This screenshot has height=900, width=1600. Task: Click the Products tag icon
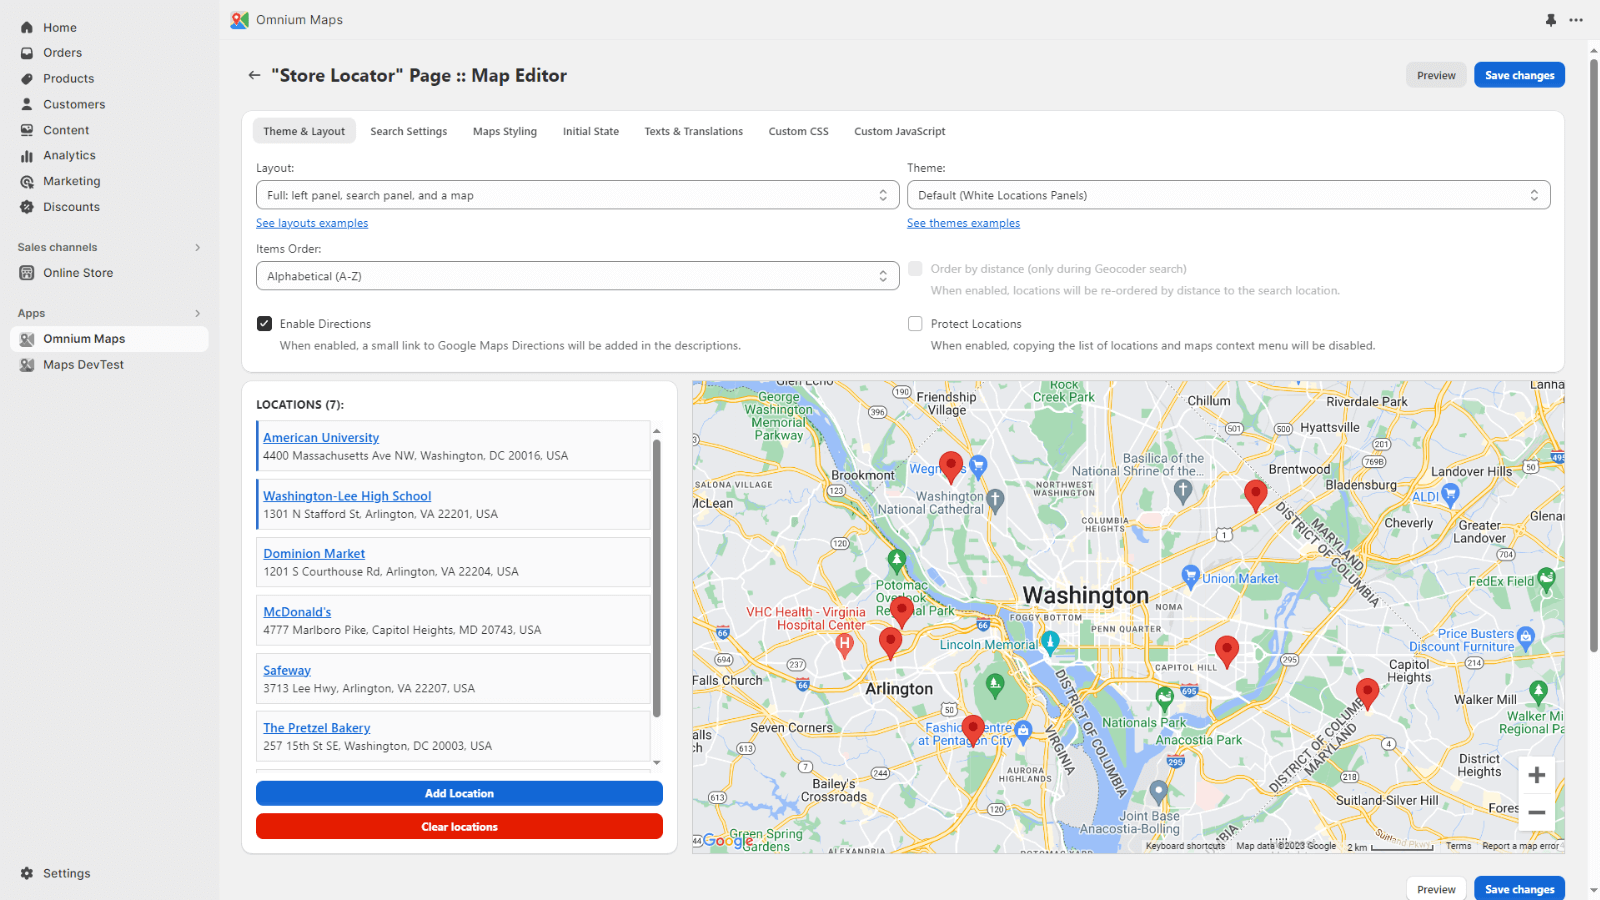tap(27, 79)
